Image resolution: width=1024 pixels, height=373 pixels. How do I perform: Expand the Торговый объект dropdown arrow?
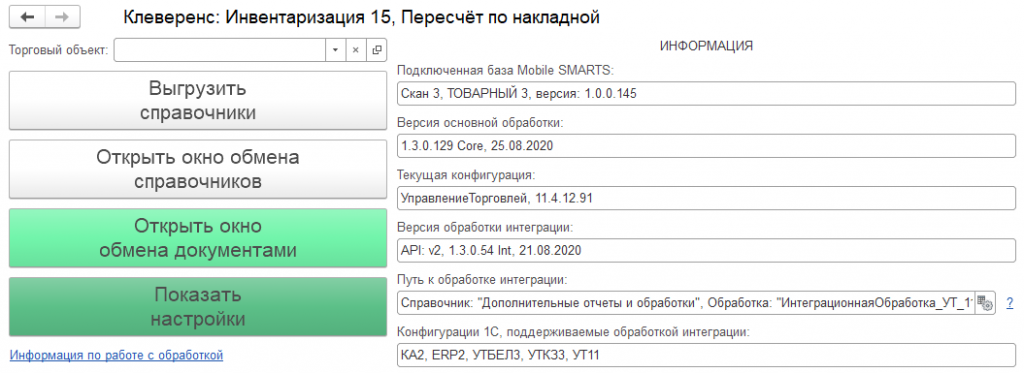click(334, 50)
